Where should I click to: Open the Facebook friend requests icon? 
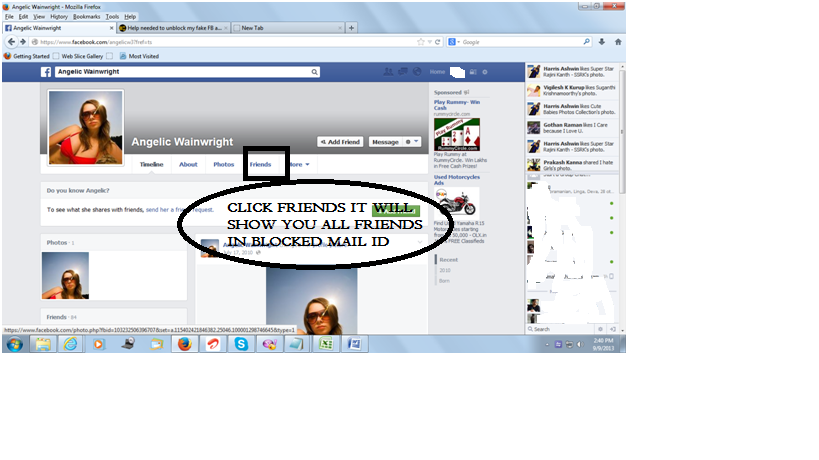pos(388,72)
